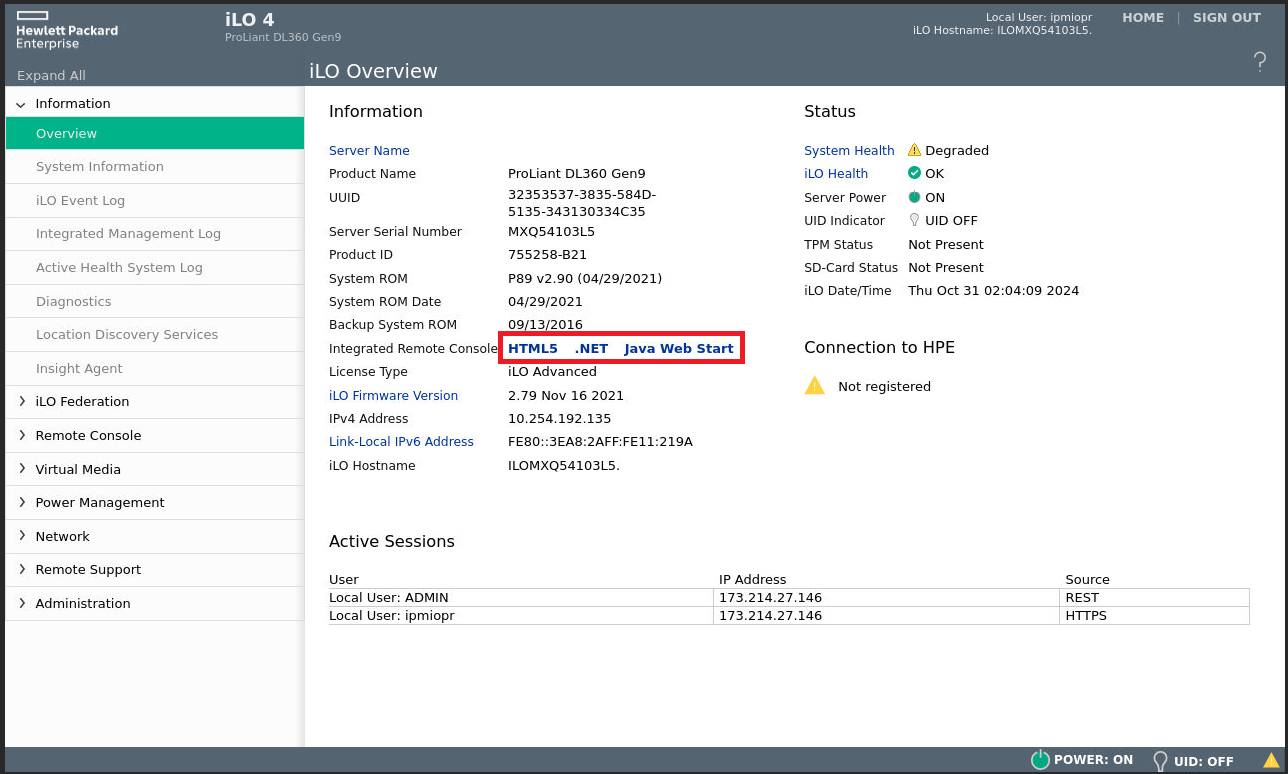Viewport: 1288px width, 774px height.
Task: Launch Java Web Start console
Action: coord(679,348)
